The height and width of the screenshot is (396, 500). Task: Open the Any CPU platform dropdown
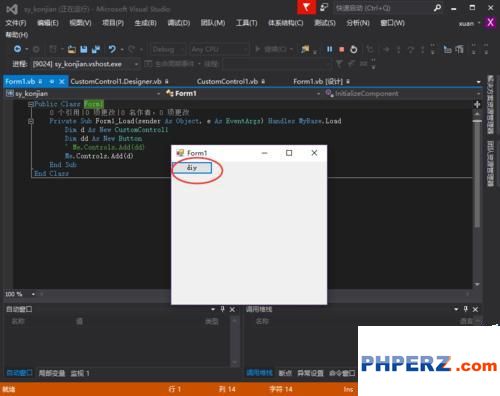(219, 50)
